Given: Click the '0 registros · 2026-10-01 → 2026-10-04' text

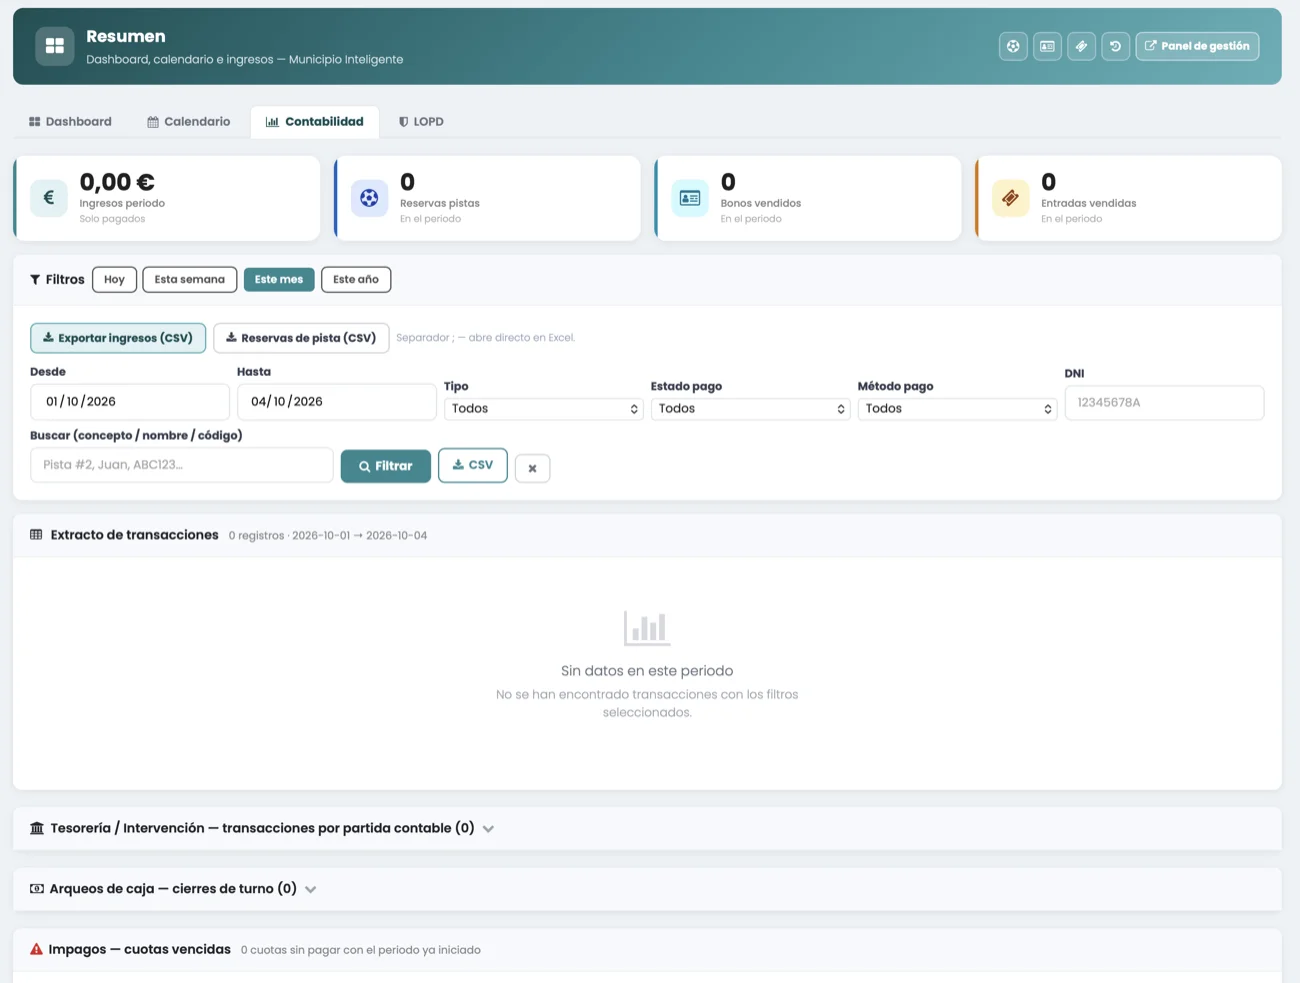Looking at the screenshot, I should [x=328, y=536].
